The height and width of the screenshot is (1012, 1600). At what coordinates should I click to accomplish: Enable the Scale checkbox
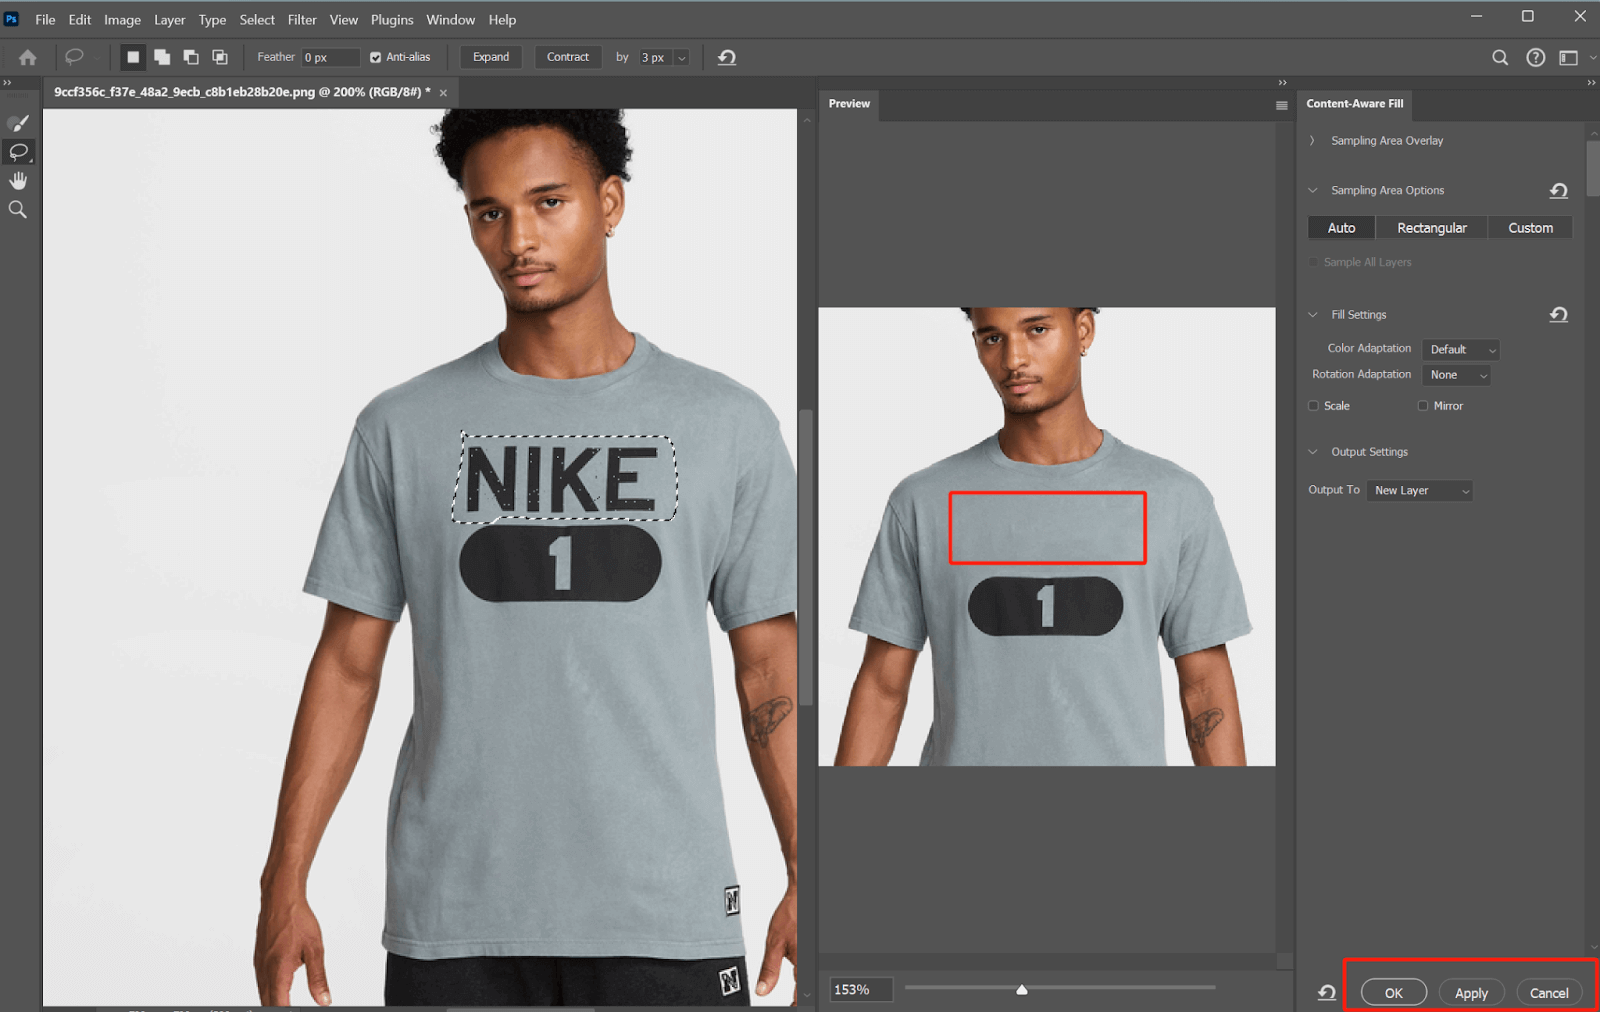[x=1313, y=405]
